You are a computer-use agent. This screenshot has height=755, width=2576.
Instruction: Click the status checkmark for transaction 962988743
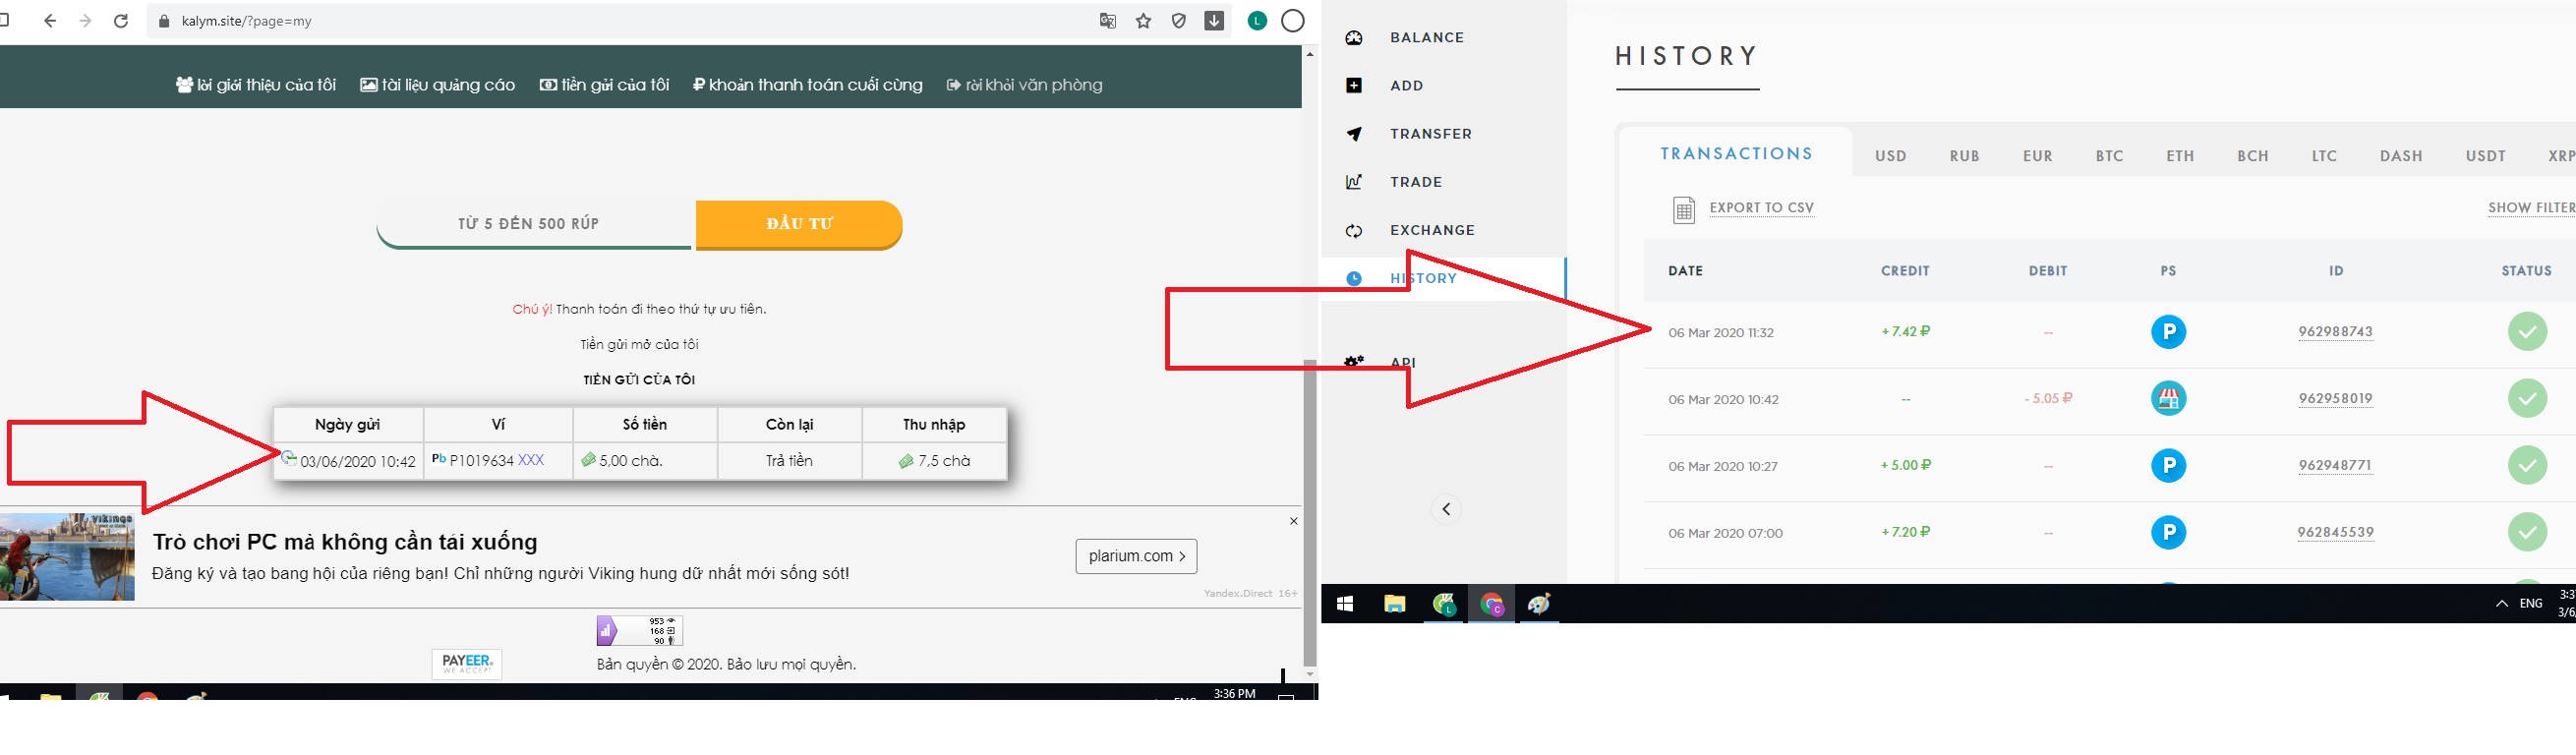click(2527, 332)
